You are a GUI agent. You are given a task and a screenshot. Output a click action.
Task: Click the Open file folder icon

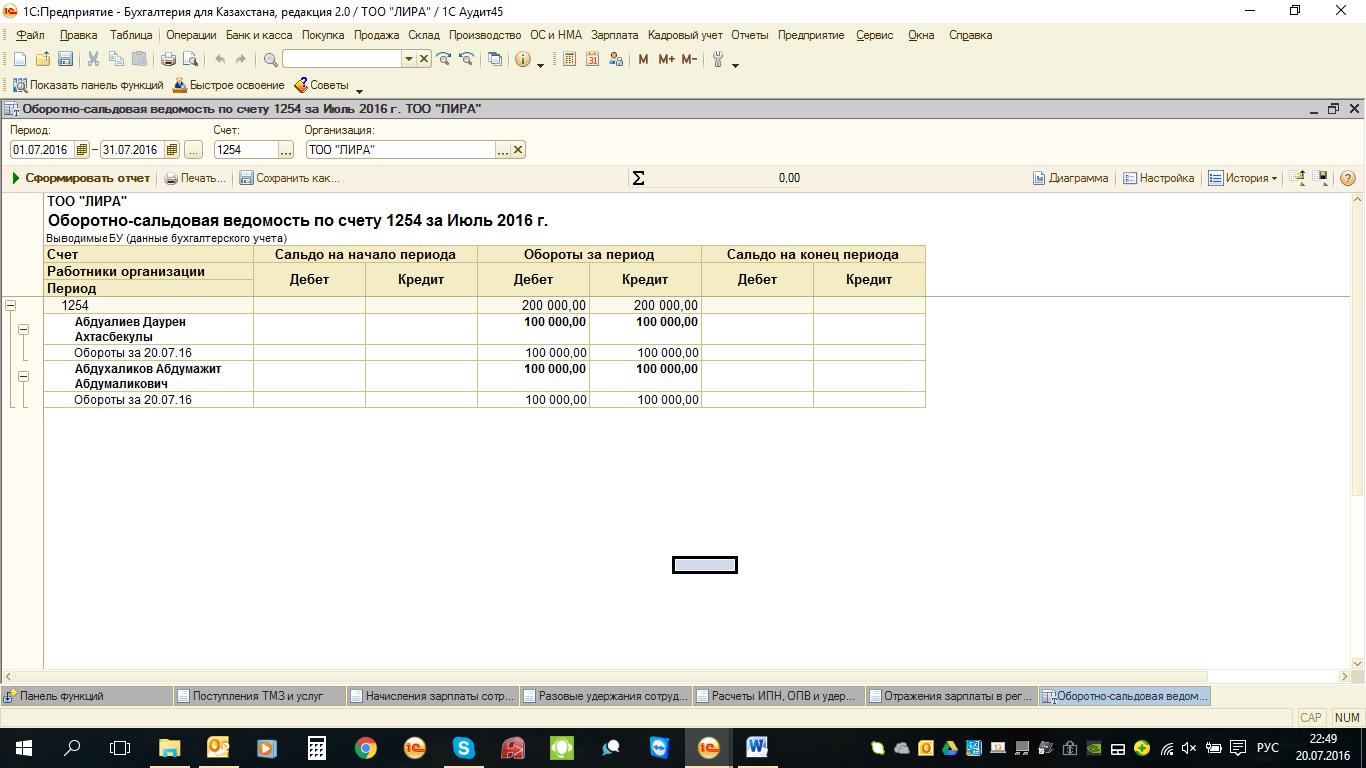tap(43, 59)
